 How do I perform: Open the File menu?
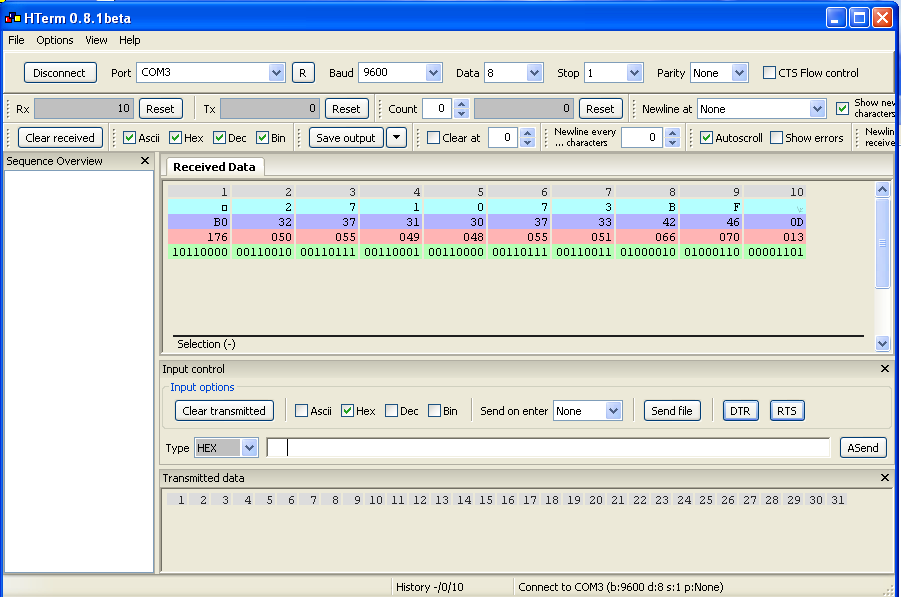click(x=16, y=40)
